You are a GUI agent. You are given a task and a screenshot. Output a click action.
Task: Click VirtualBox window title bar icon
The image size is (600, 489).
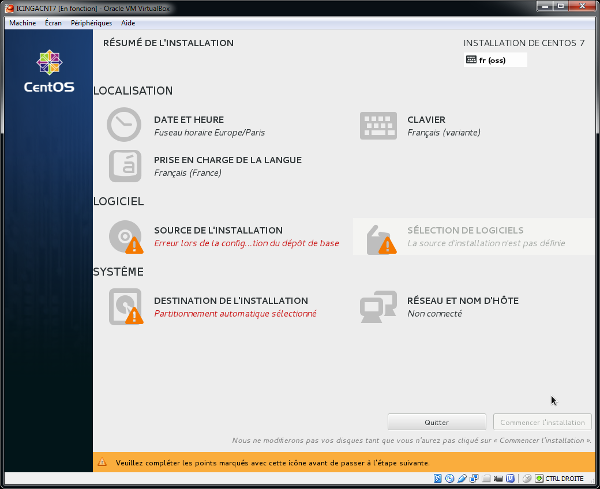(9, 8)
